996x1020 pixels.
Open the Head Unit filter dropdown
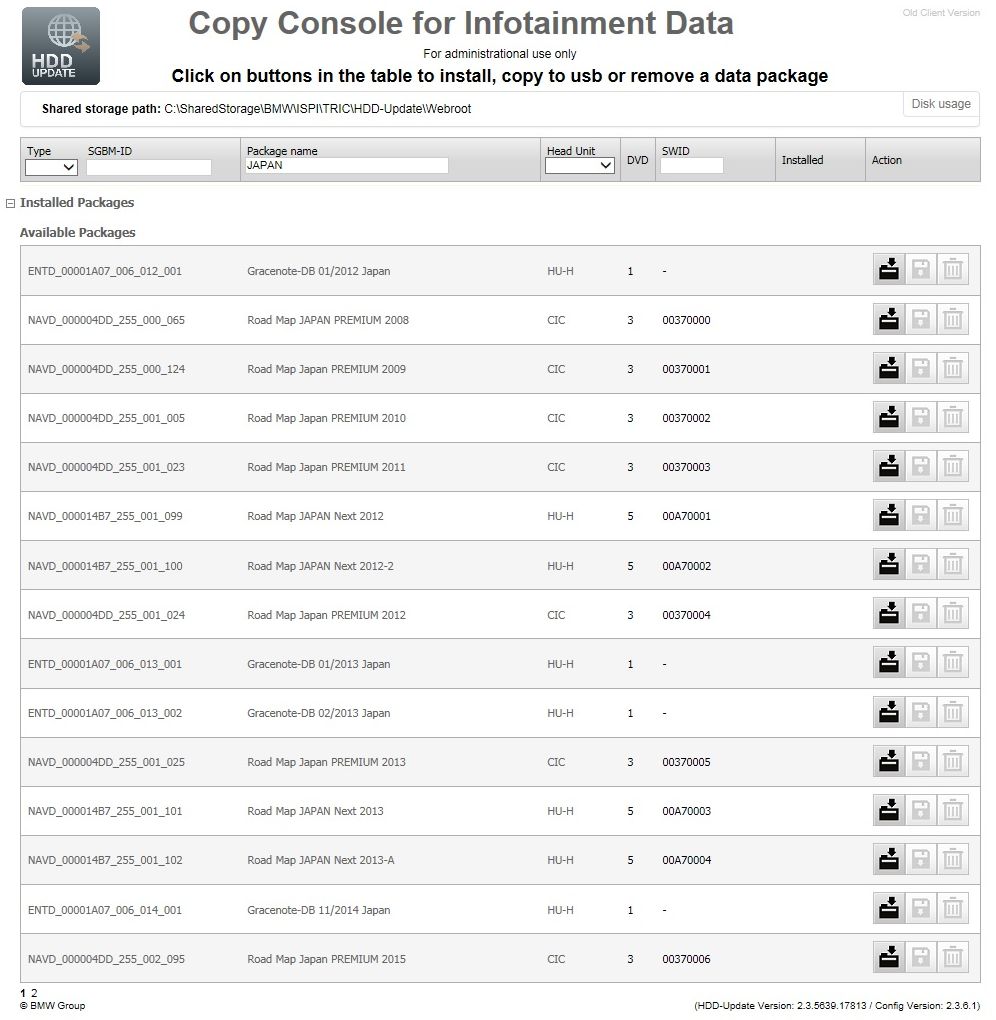click(580, 166)
